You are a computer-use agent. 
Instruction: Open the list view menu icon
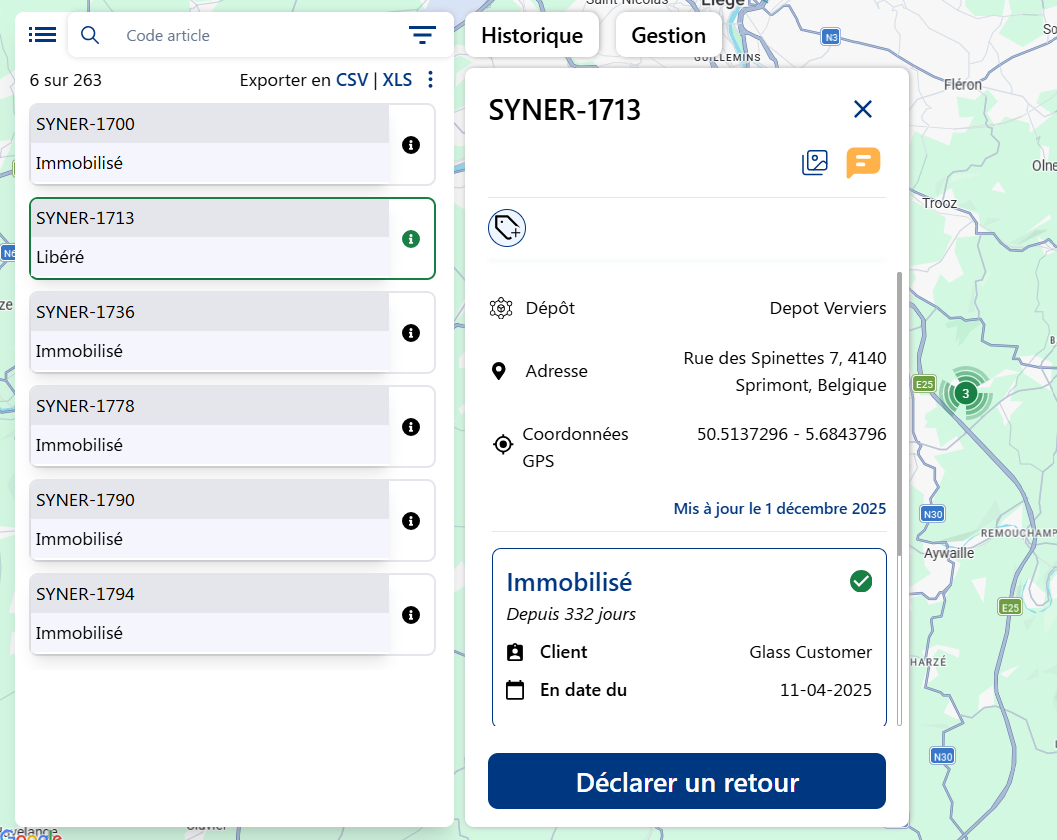tap(42, 35)
